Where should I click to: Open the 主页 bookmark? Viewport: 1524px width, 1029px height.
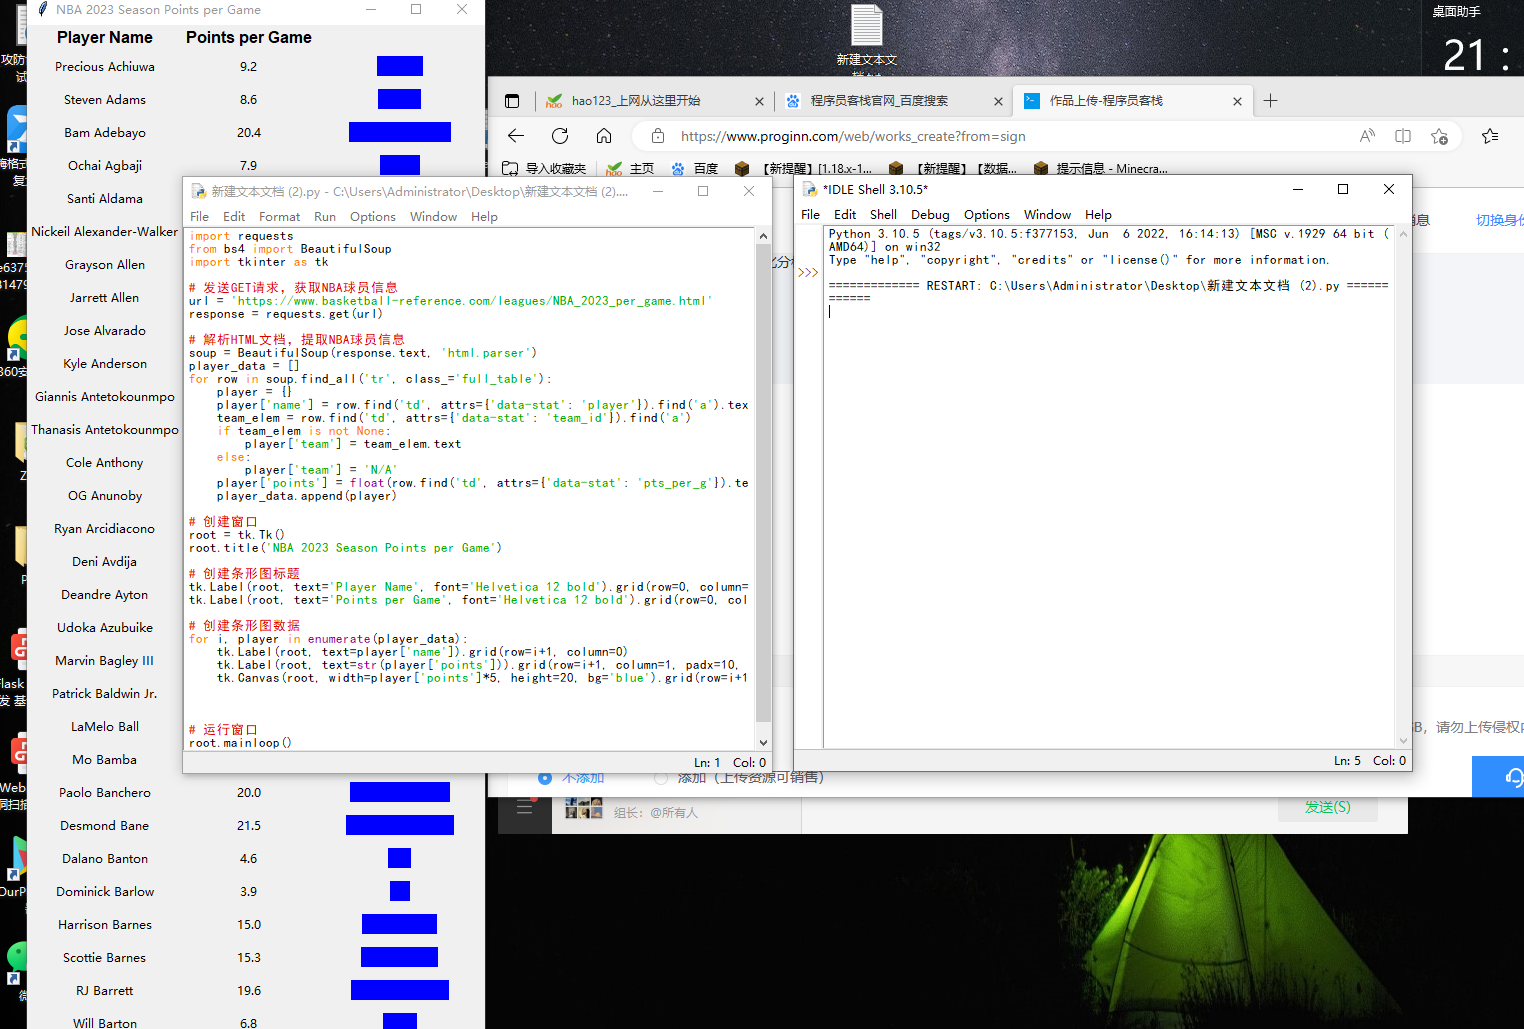[630, 168]
